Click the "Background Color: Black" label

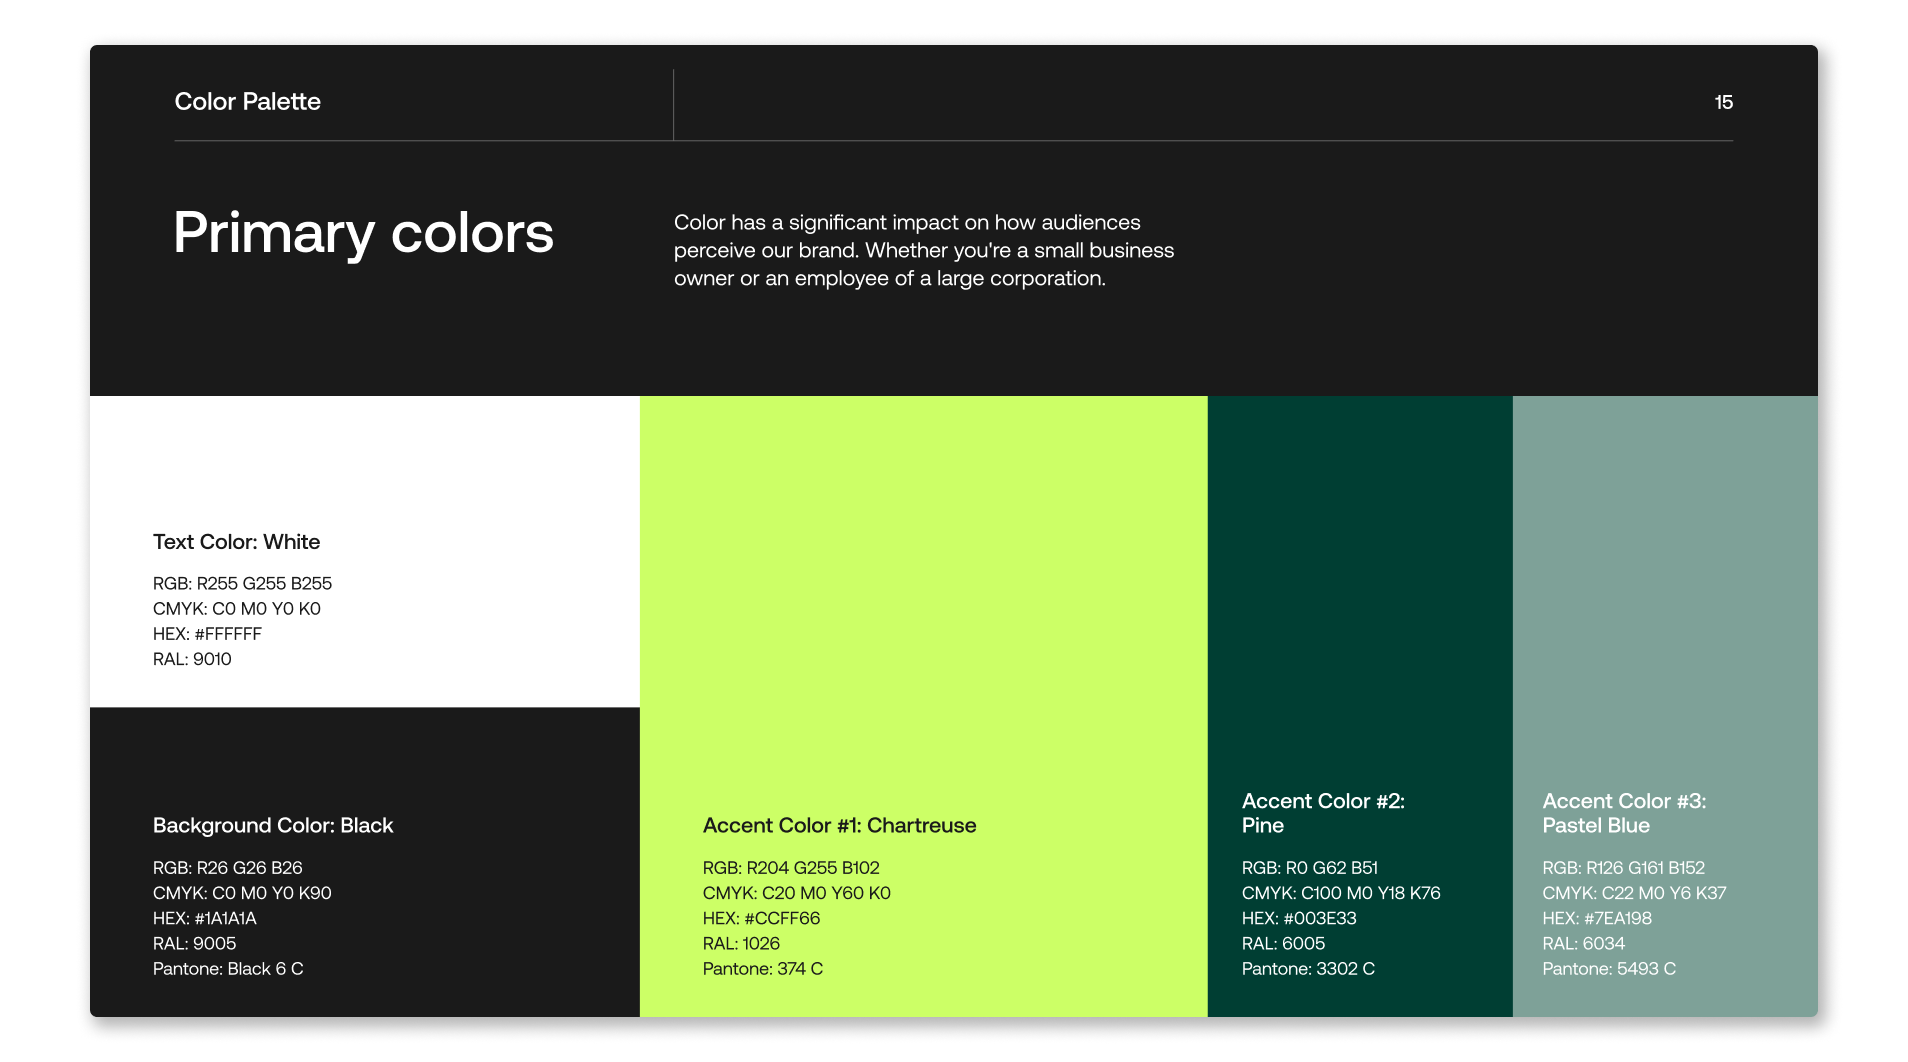pyautogui.click(x=273, y=826)
